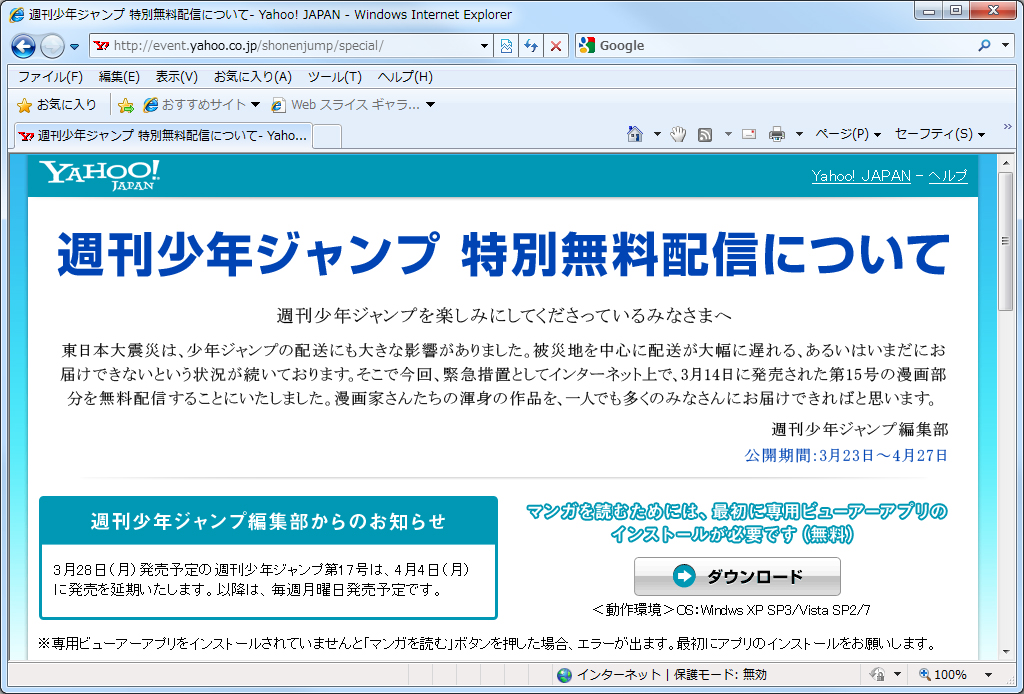Expand the address bar history dropdown
This screenshot has width=1024, height=694.
coord(483,46)
